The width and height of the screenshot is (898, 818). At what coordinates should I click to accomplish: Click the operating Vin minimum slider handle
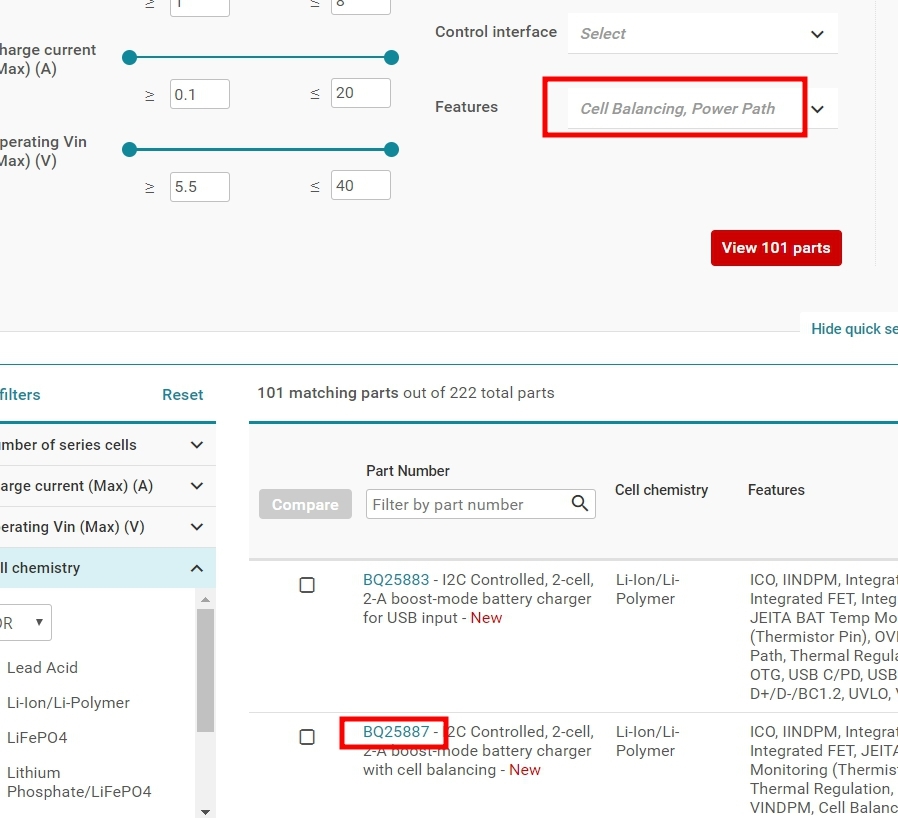point(129,150)
